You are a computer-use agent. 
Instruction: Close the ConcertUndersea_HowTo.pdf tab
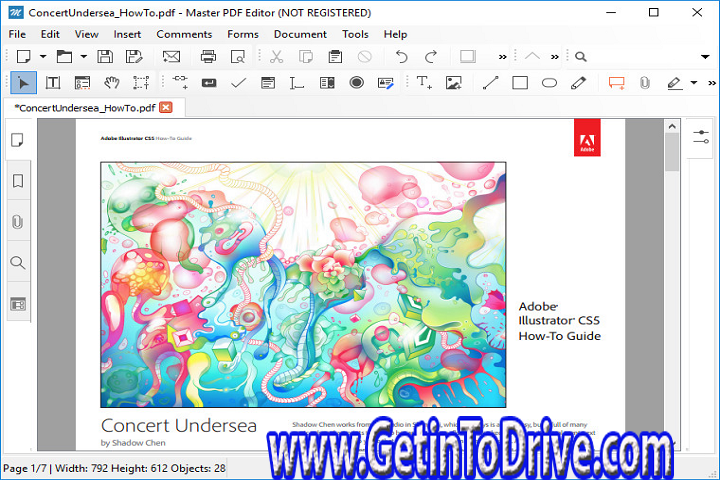(165, 107)
